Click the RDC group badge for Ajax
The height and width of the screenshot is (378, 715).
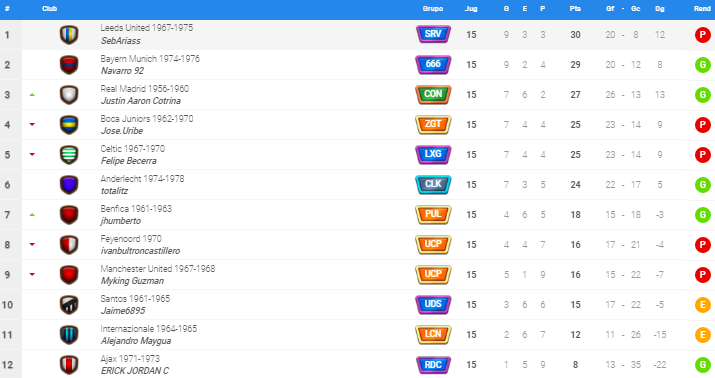433,364
